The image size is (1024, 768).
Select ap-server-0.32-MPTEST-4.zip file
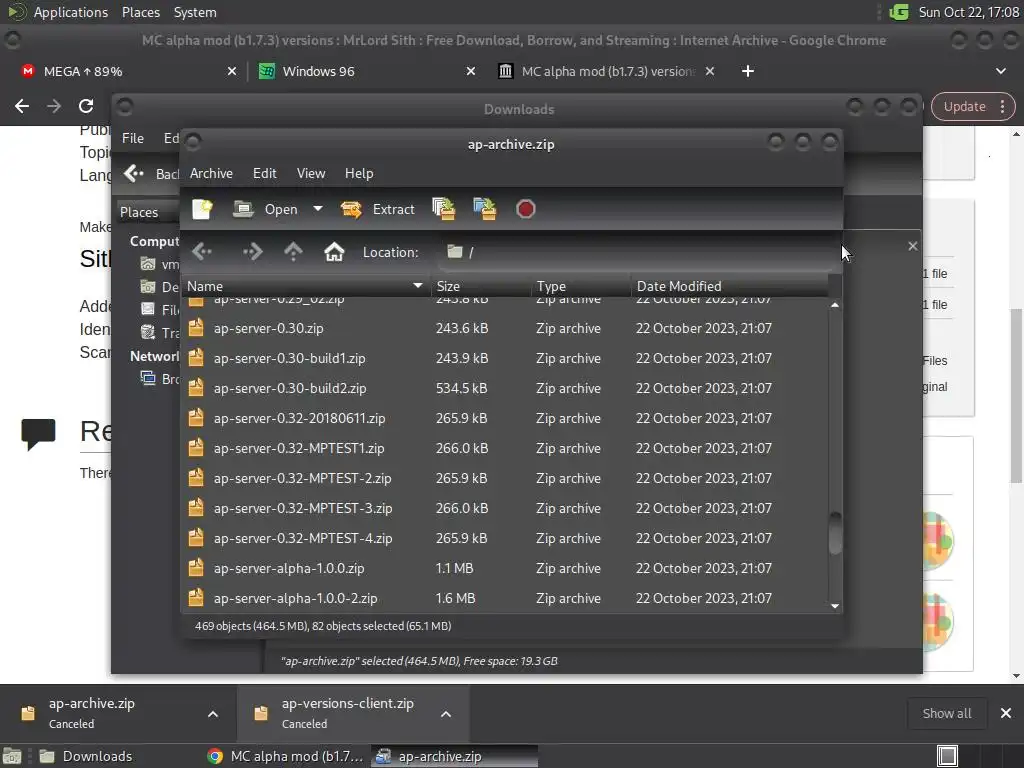pos(504,538)
